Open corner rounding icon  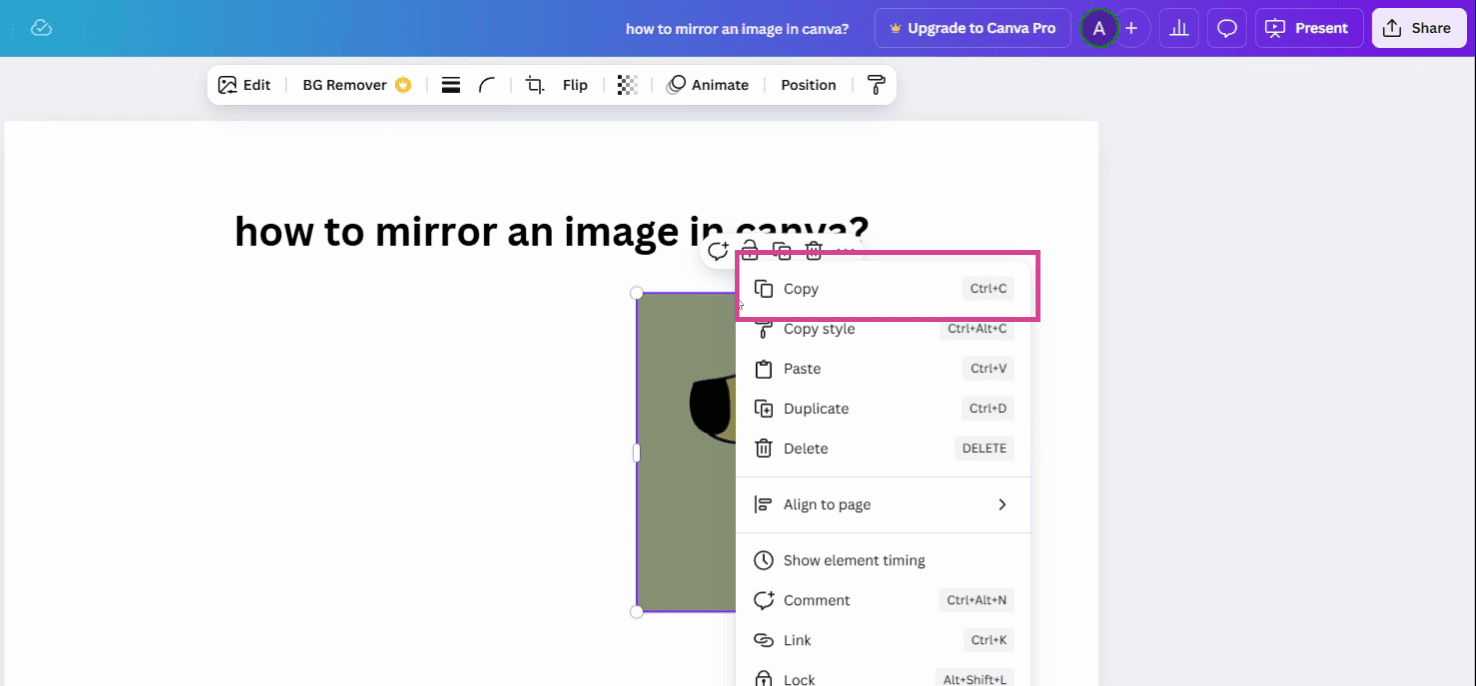coord(487,85)
